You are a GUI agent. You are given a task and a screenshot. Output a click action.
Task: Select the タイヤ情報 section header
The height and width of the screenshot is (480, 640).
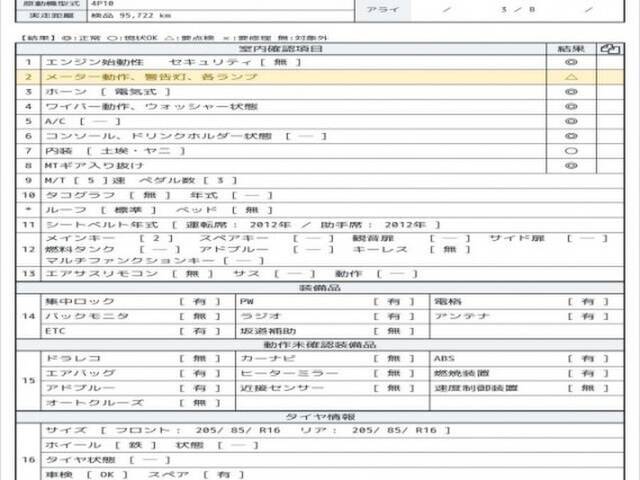(x=320, y=417)
